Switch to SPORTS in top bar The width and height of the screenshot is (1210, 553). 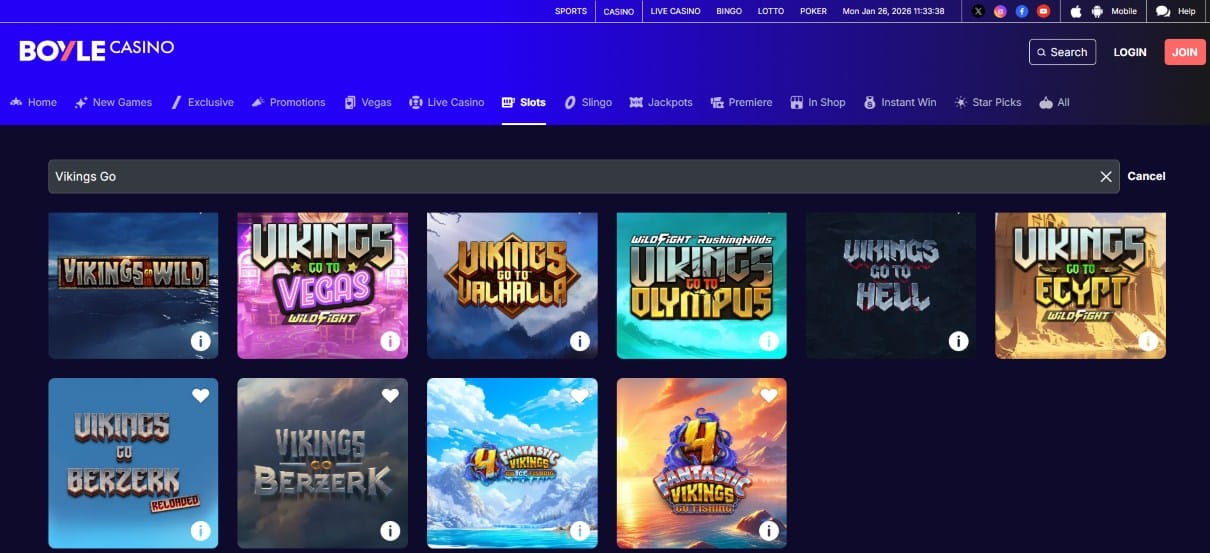point(571,11)
